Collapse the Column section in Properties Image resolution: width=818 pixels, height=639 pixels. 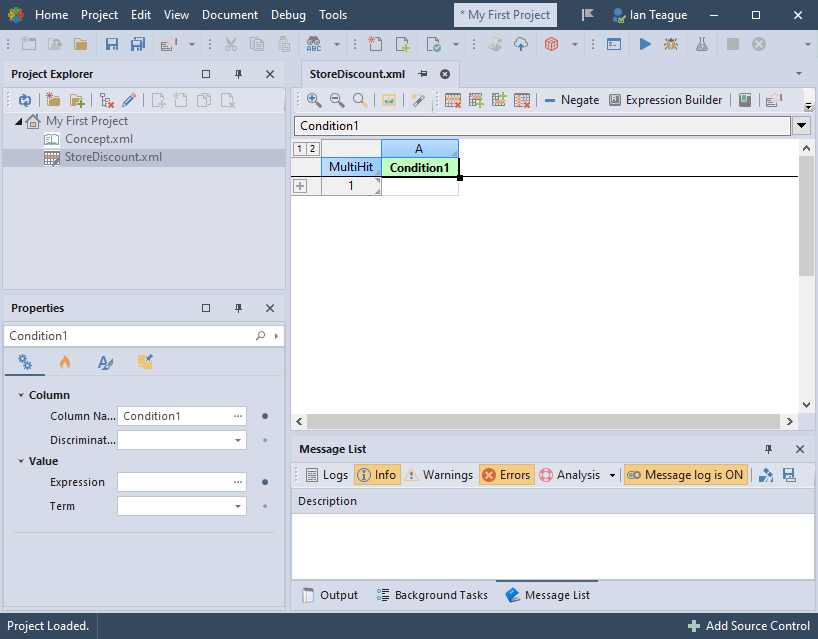coord(21,395)
